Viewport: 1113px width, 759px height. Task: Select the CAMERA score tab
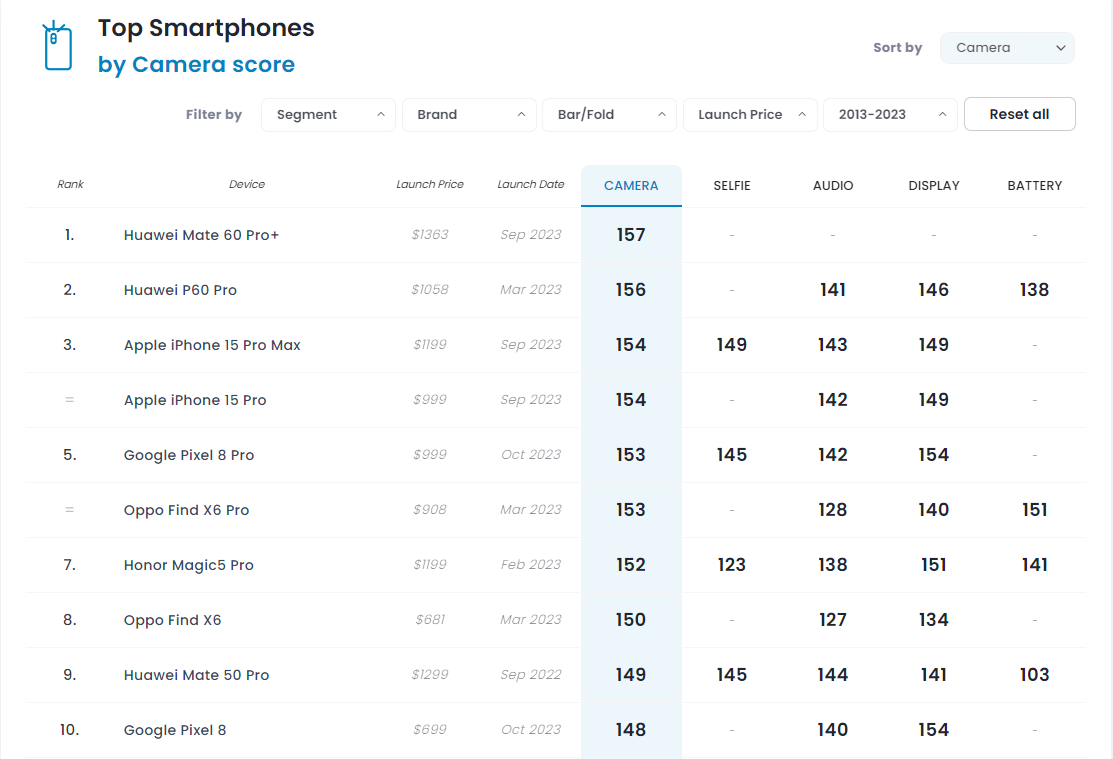tap(631, 186)
